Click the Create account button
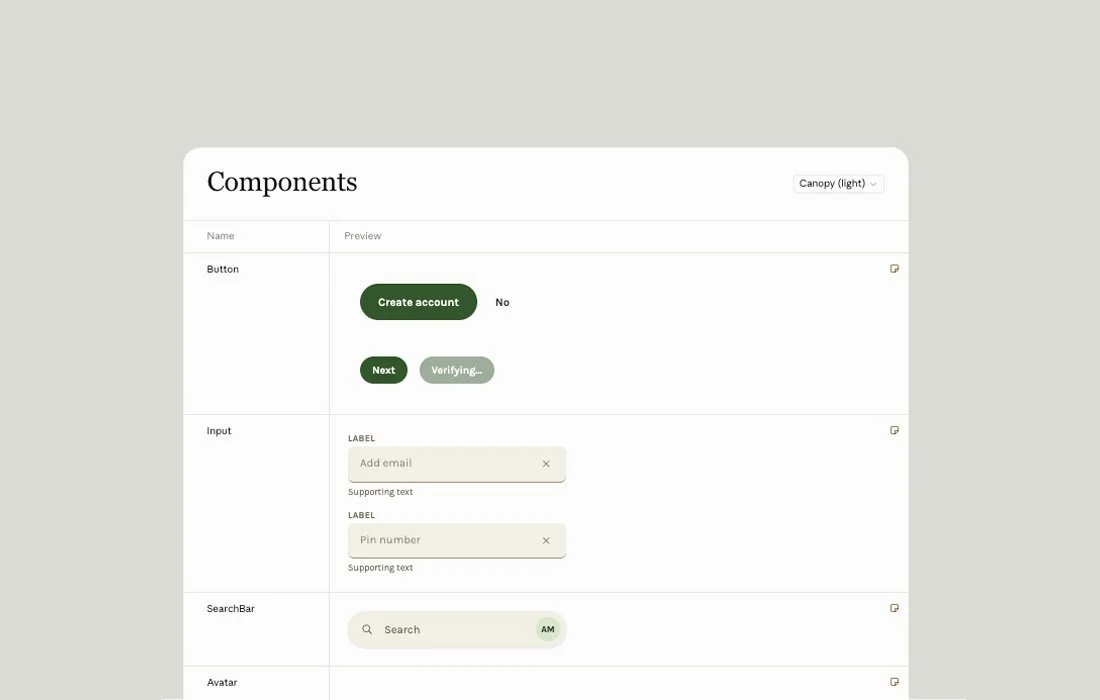The image size is (1100, 700). tap(418, 302)
